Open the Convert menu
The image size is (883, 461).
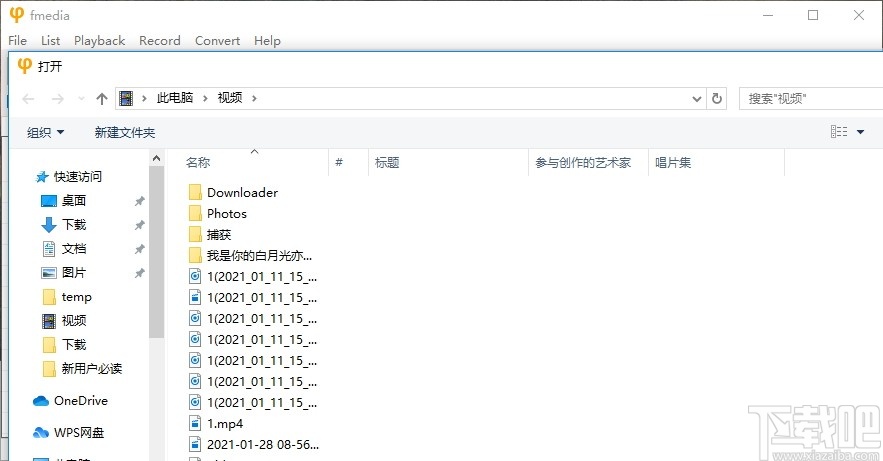pos(217,41)
